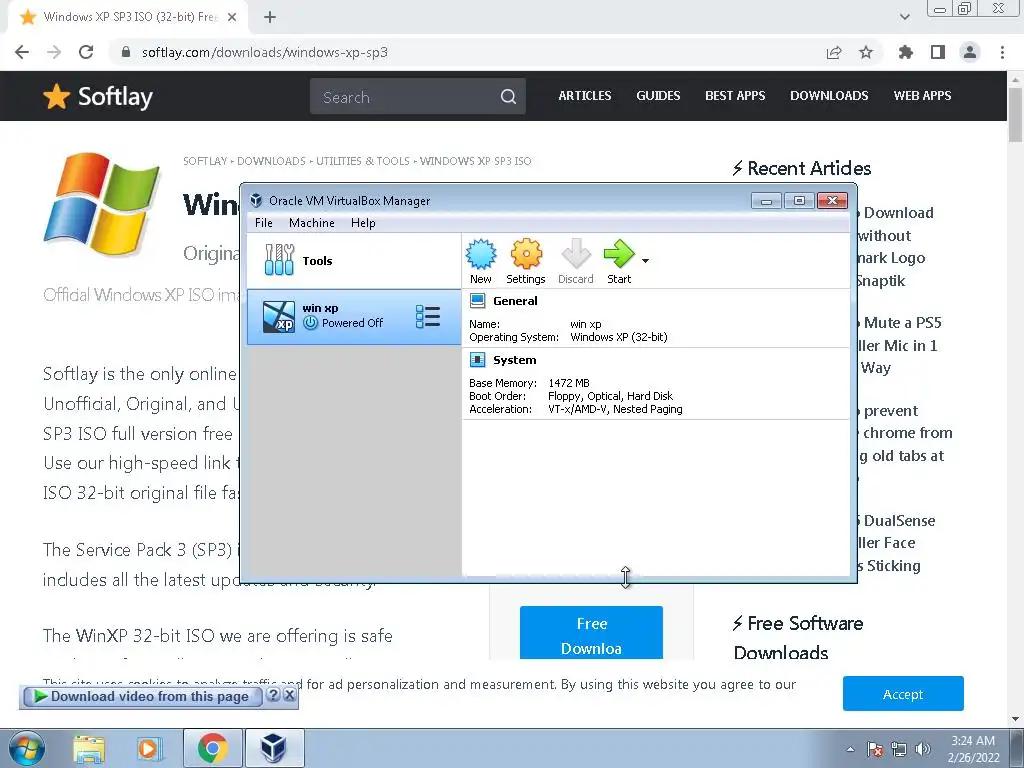This screenshot has height=768, width=1024.
Task: Click the General section heading
Action: click(515, 300)
